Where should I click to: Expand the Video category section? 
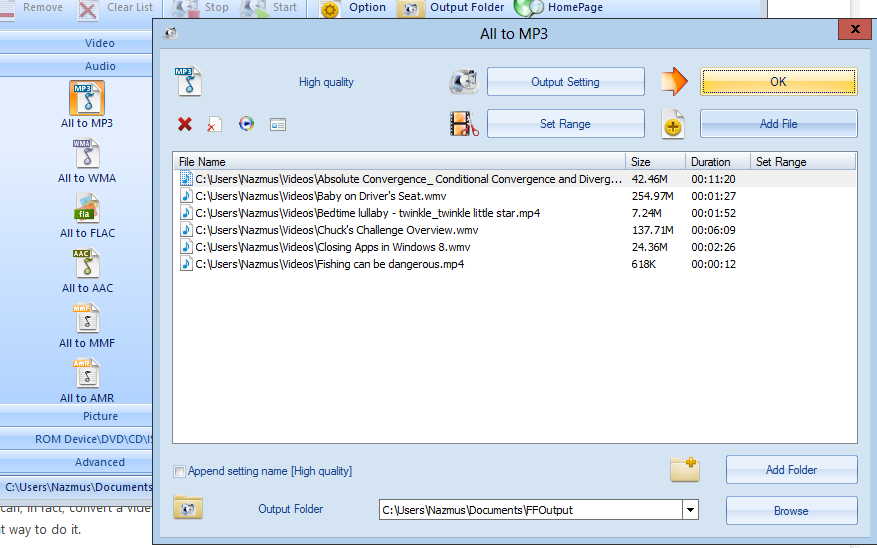[100, 43]
